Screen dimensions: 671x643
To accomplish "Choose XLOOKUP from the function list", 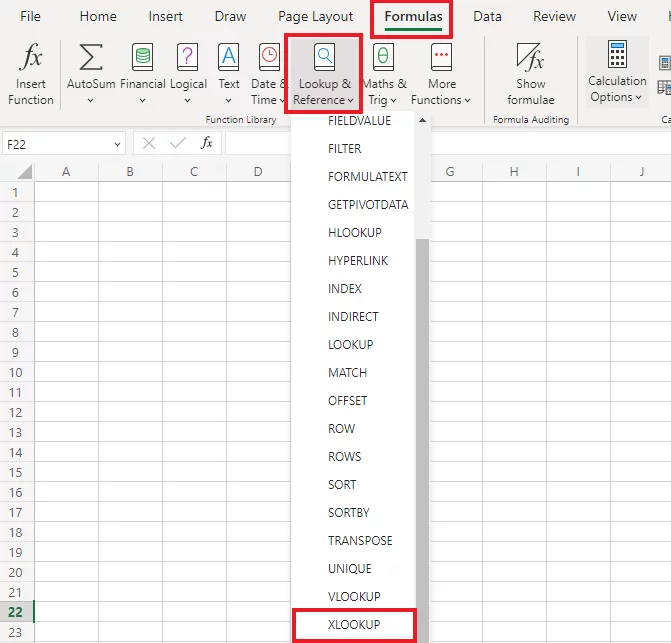I will pos(354,625).
